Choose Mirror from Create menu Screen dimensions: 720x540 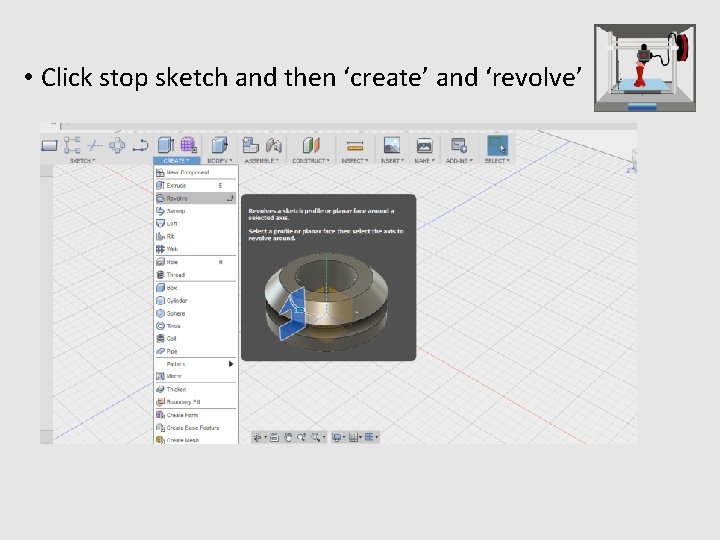tap(196, 376)
